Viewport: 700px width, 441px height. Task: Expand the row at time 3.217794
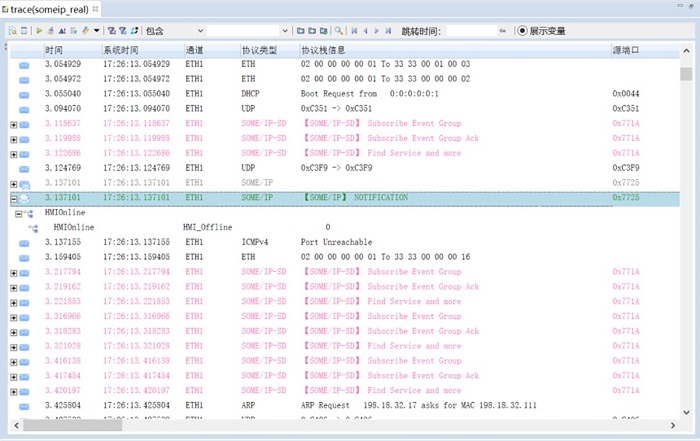[x=14, y=273]
